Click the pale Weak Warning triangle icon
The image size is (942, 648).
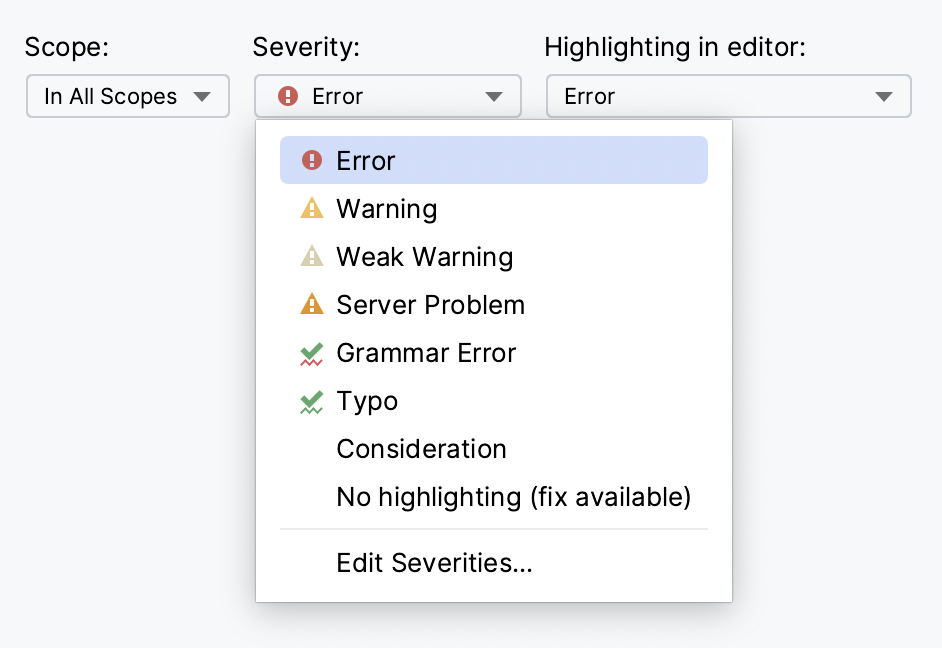pyautogui.click(x=311, y=256)
